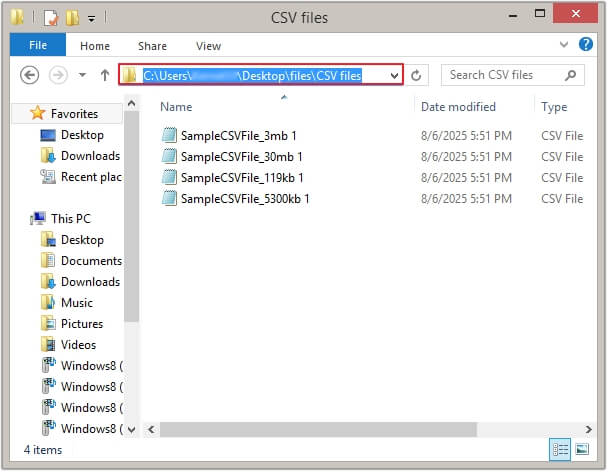Switch to the Share ribbon tab
Image resolution: width=608 pixels, height=472 pixels.
[152, 46]
